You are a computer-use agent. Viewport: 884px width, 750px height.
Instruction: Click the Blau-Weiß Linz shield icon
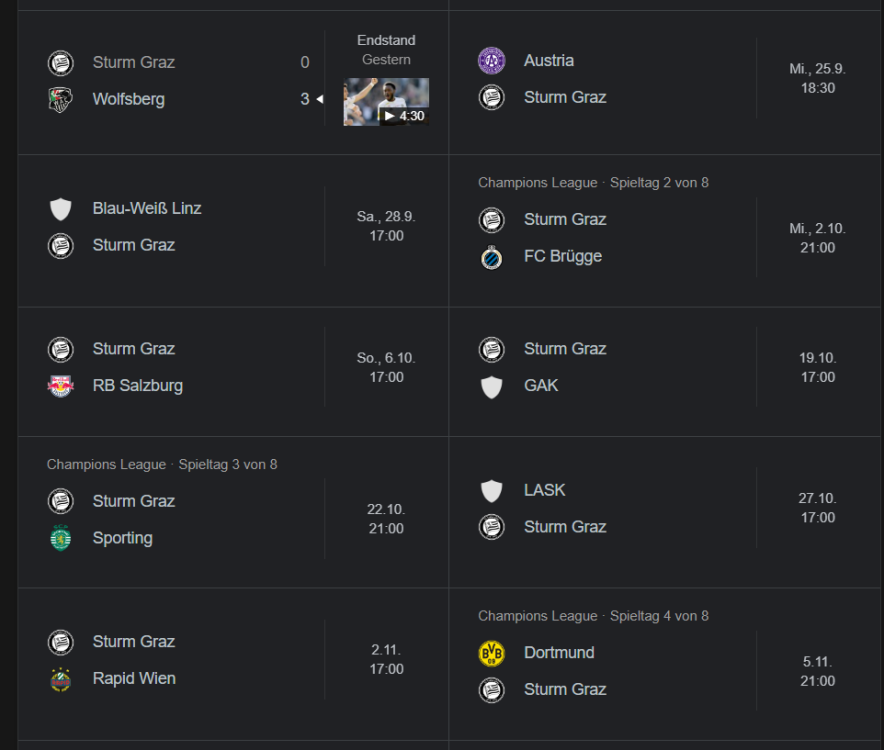[x=61, y=209]
